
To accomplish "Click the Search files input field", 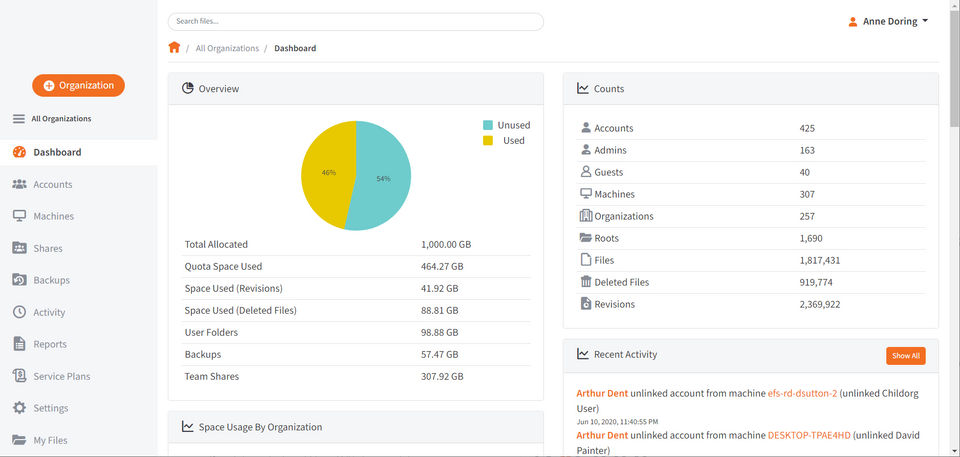I will point(356,21).
